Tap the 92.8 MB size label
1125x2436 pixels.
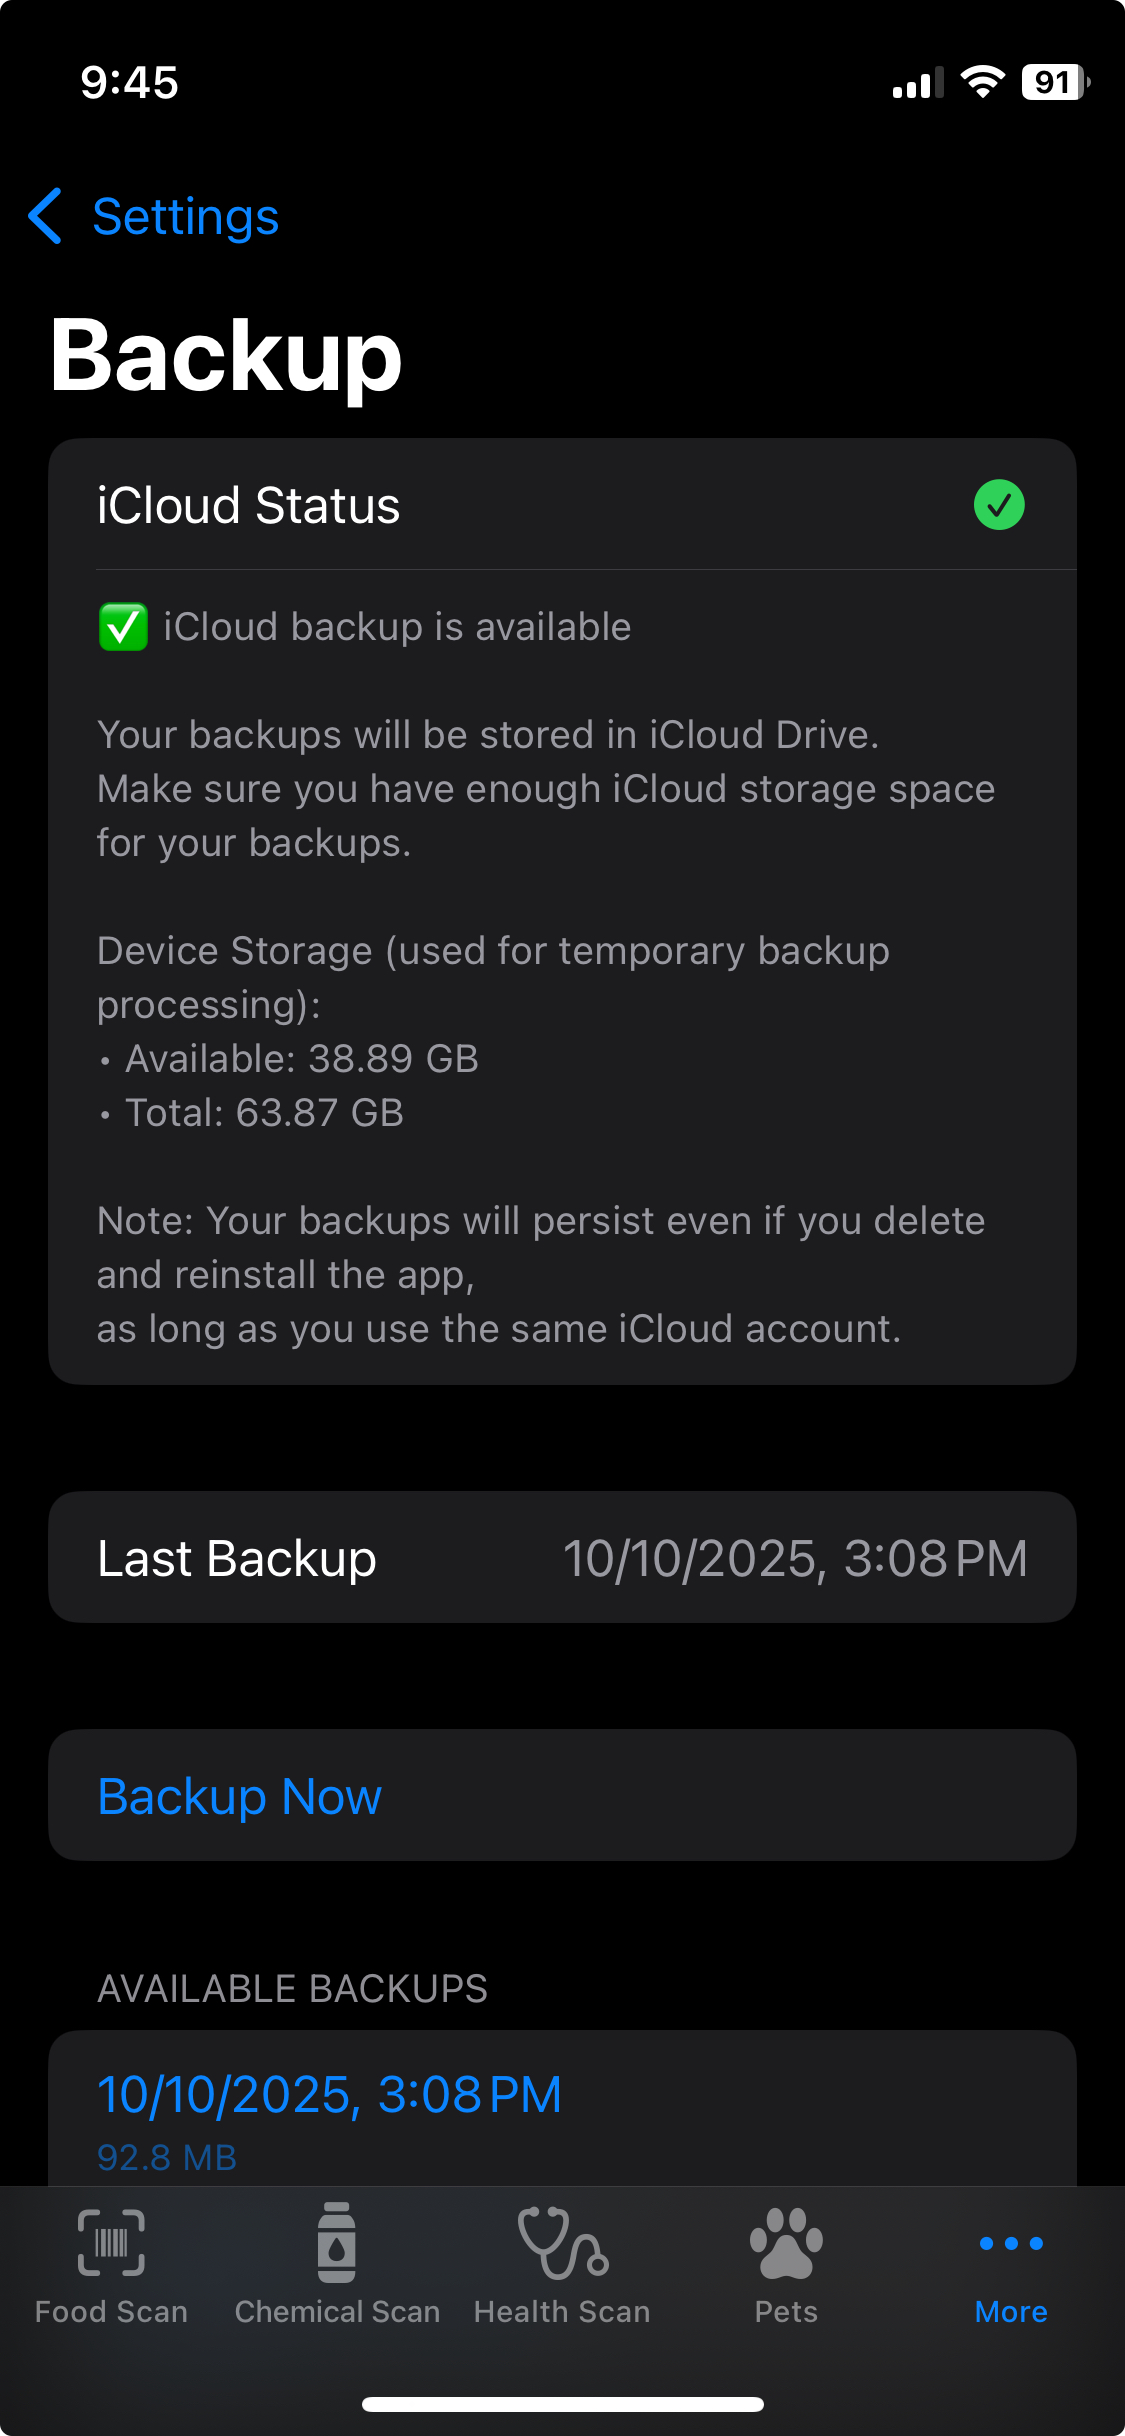166,2157
